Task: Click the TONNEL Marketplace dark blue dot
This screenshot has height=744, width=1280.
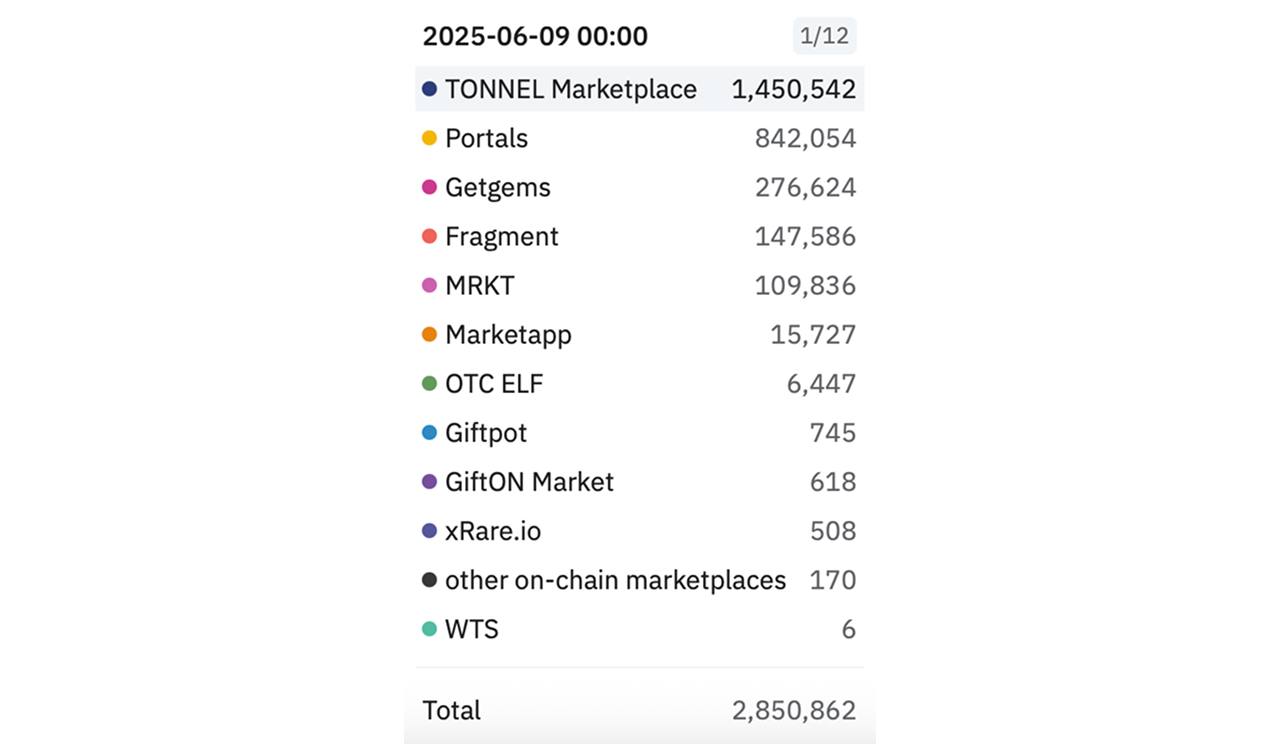Action: tap(429, 89)
